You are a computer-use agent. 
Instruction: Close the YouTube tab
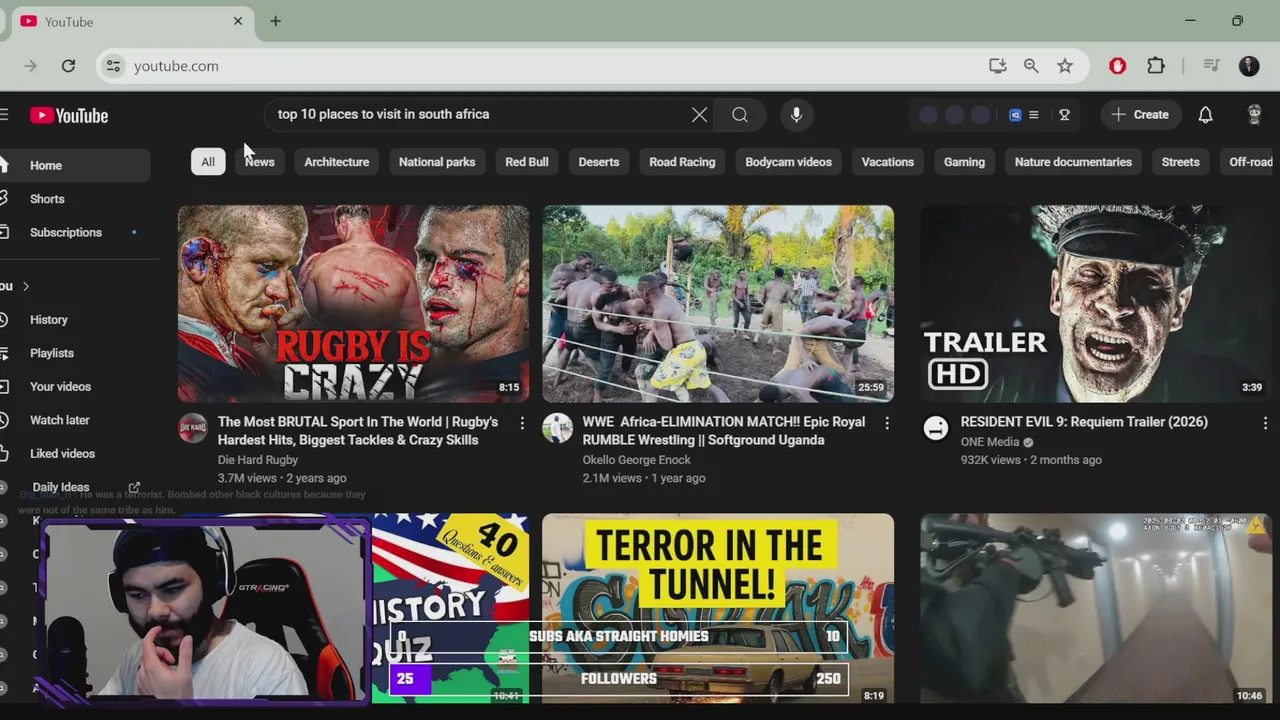click(238, 21)
